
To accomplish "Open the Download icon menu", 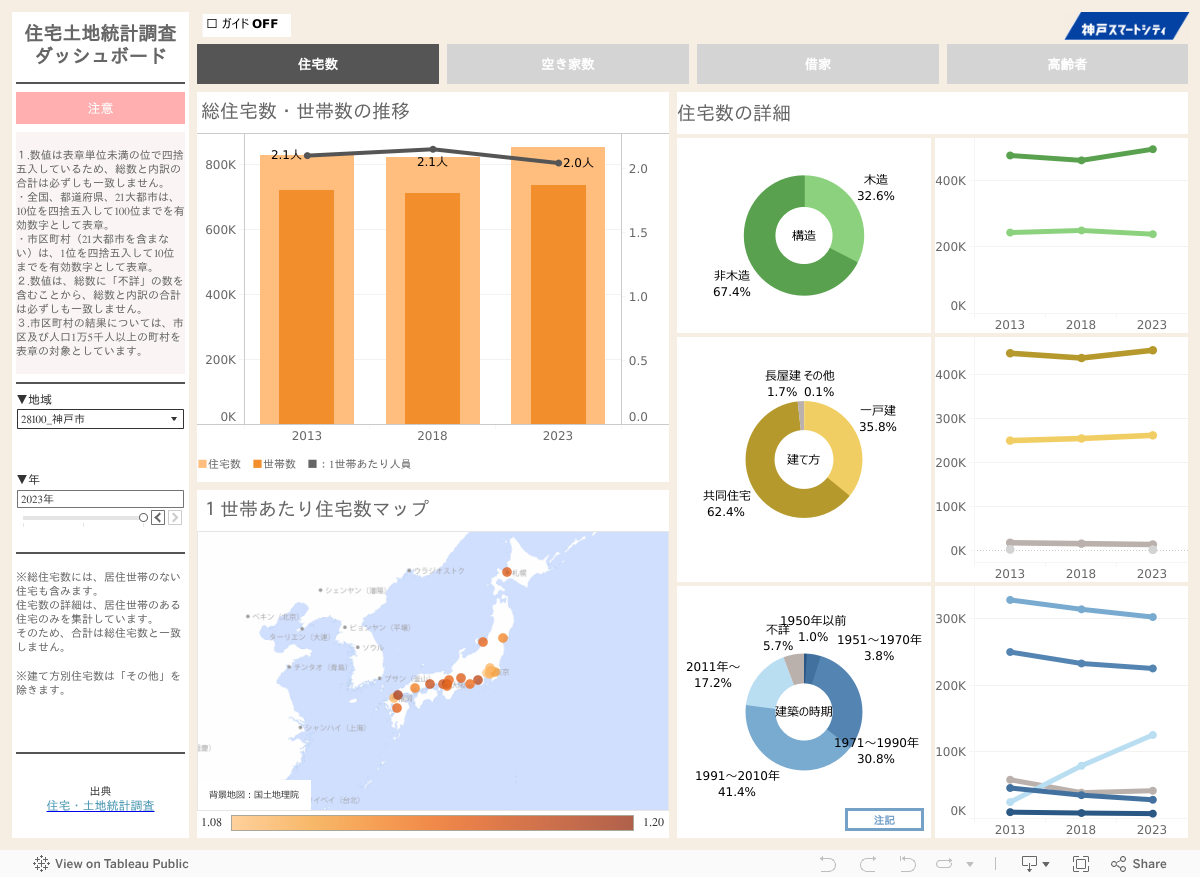I will pyautogui.click(x=1034, y=863).
